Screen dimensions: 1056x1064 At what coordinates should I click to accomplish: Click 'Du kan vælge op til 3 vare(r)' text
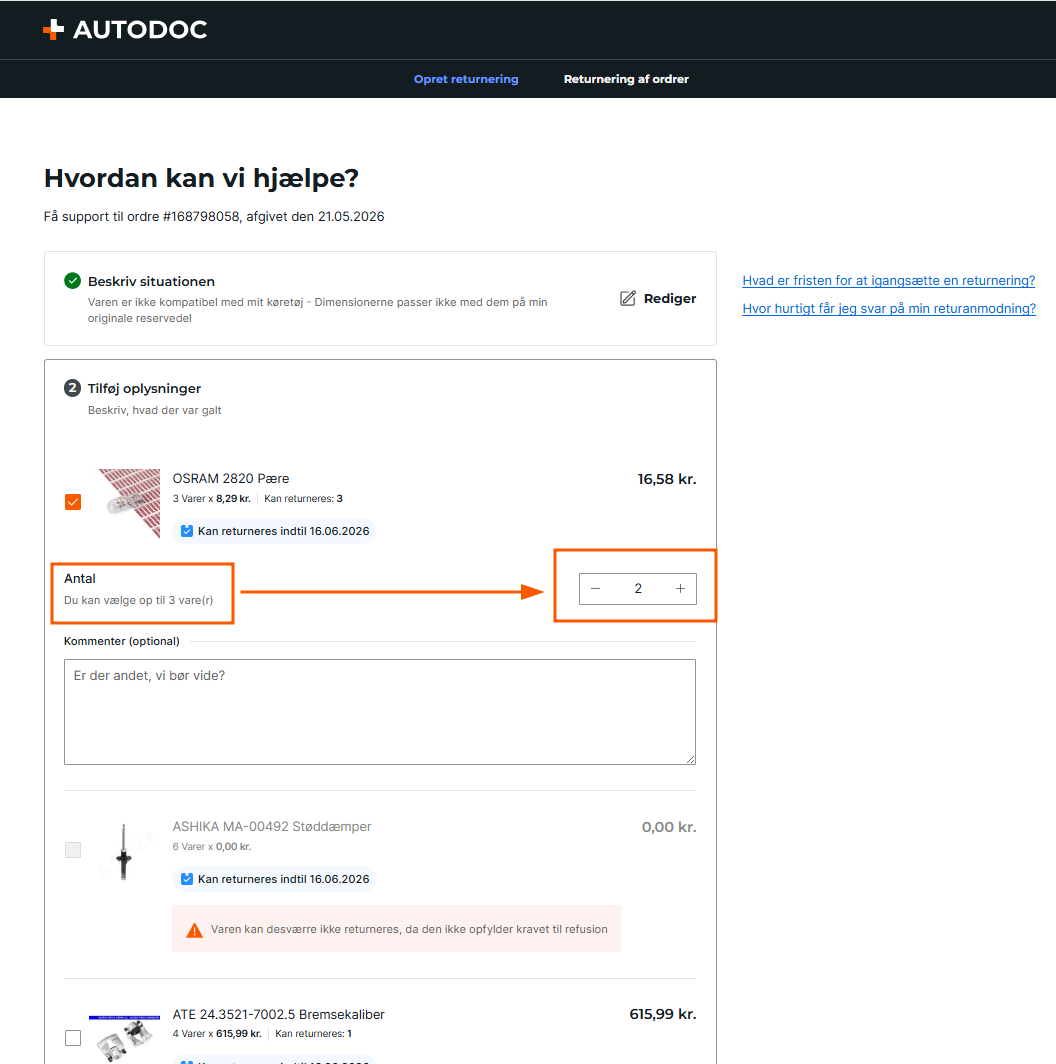coord(138,600)
